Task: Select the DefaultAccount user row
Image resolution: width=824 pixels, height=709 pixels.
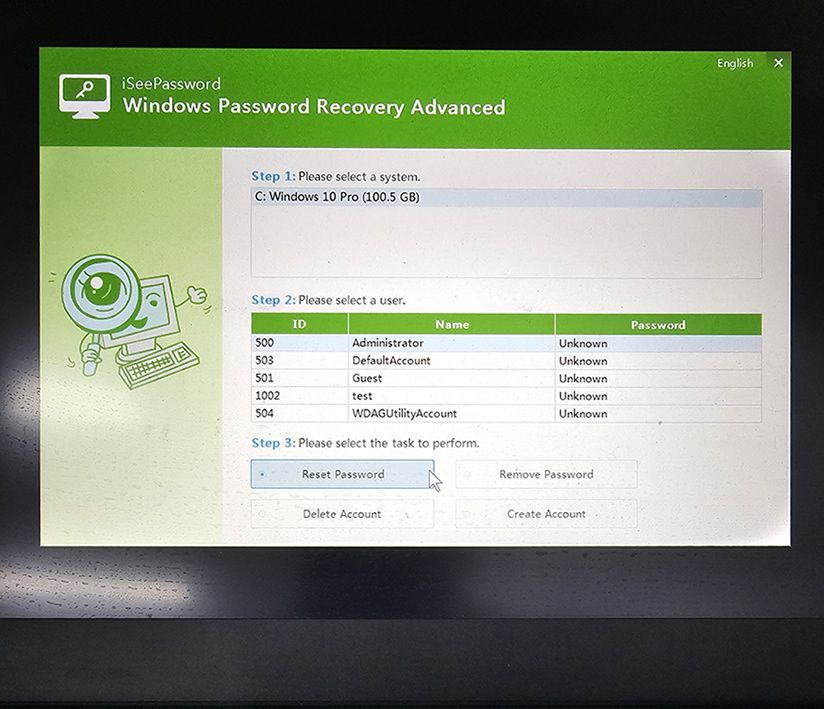Action: [x=507, y=361]
